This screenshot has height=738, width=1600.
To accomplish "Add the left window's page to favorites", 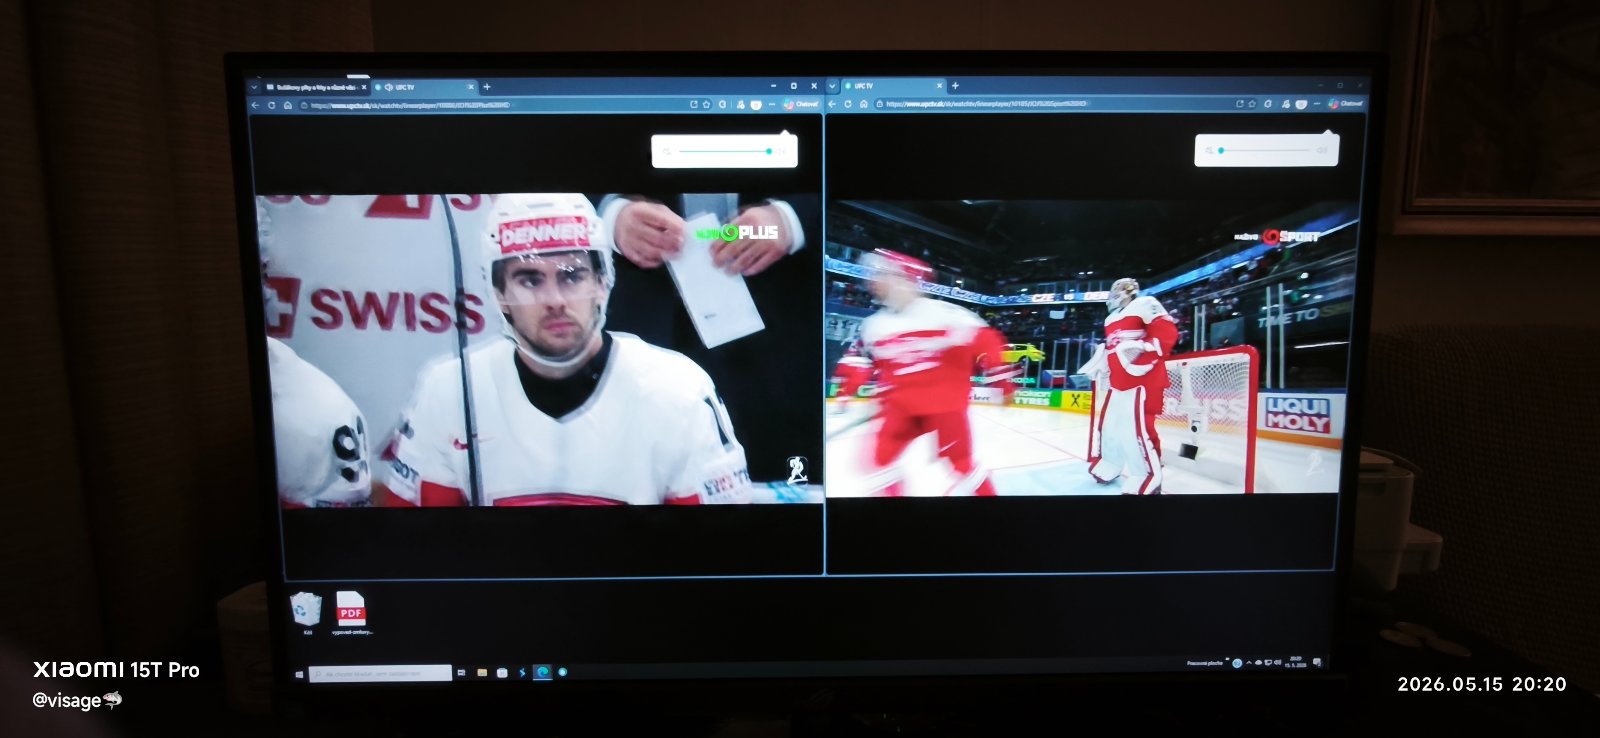I will pyautogui.click(x=707, y=104).
